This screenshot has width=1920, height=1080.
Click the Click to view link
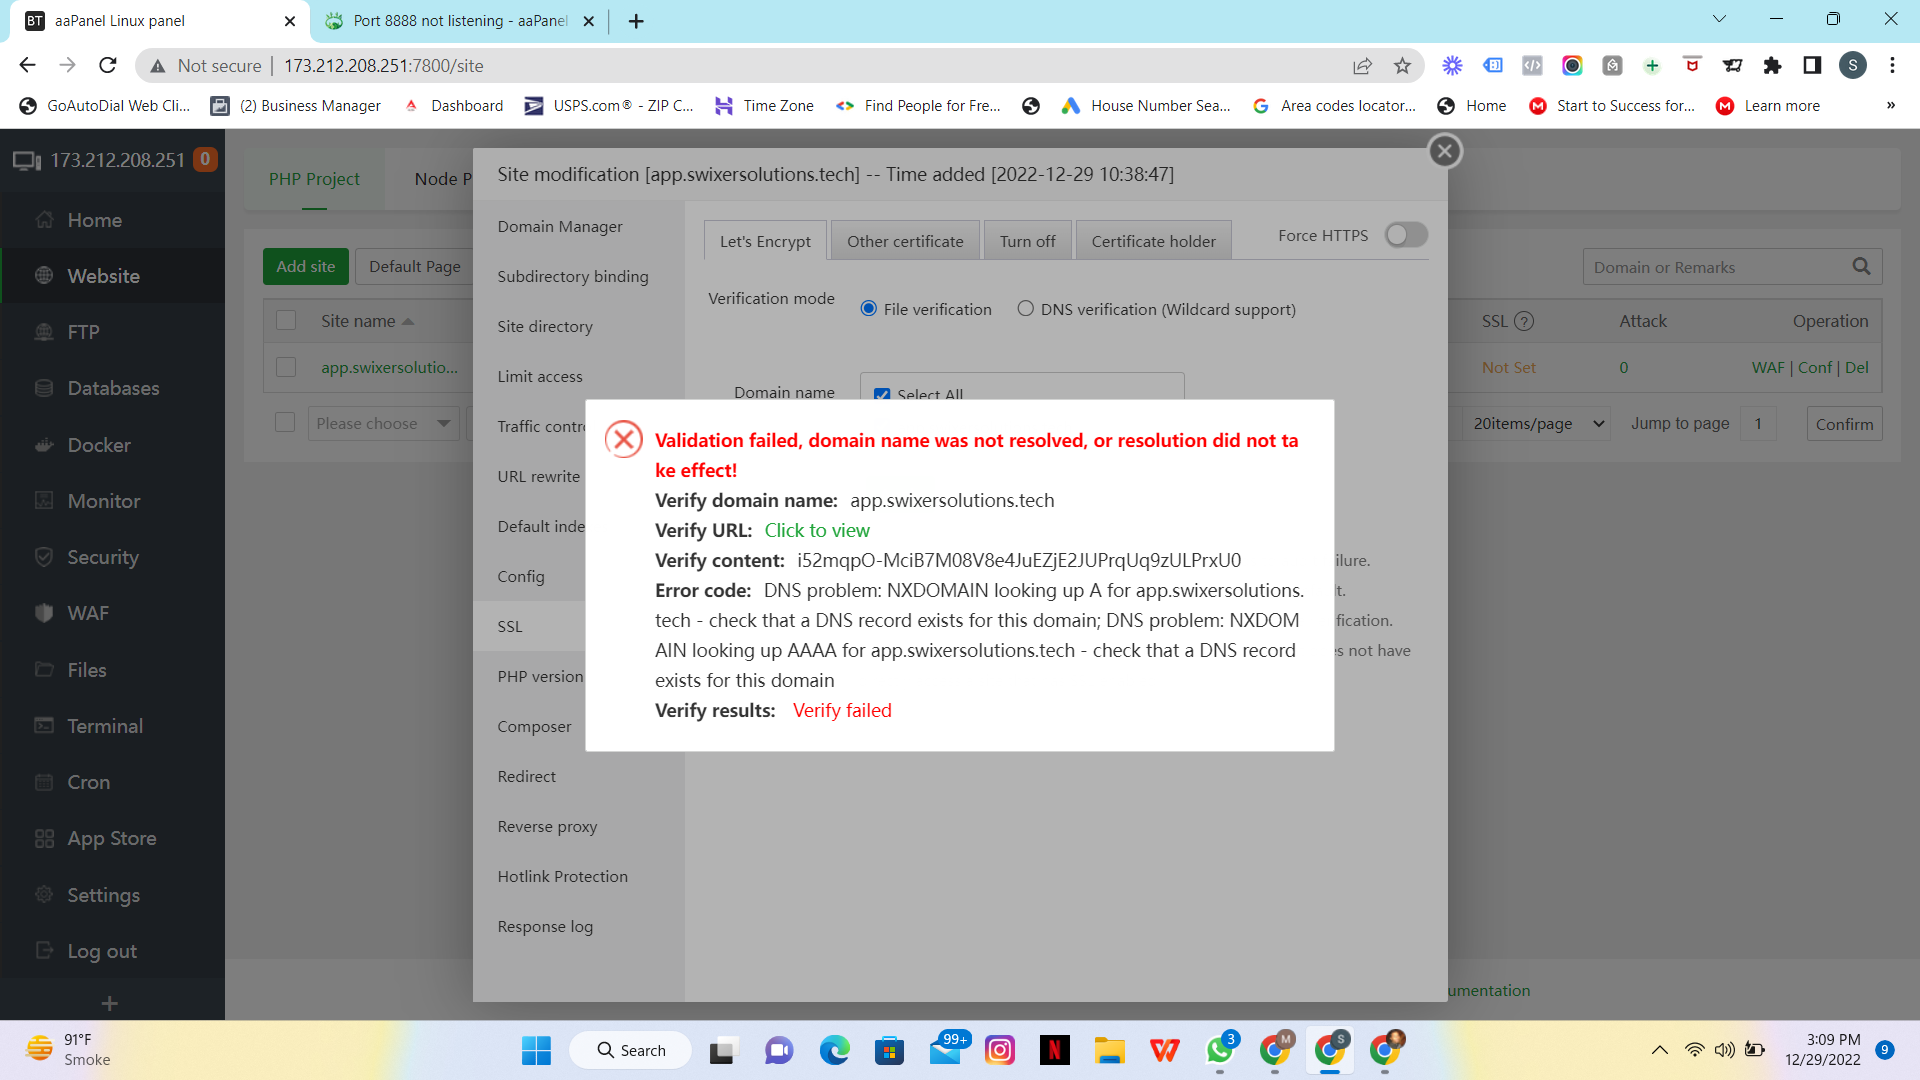point(816,530)
